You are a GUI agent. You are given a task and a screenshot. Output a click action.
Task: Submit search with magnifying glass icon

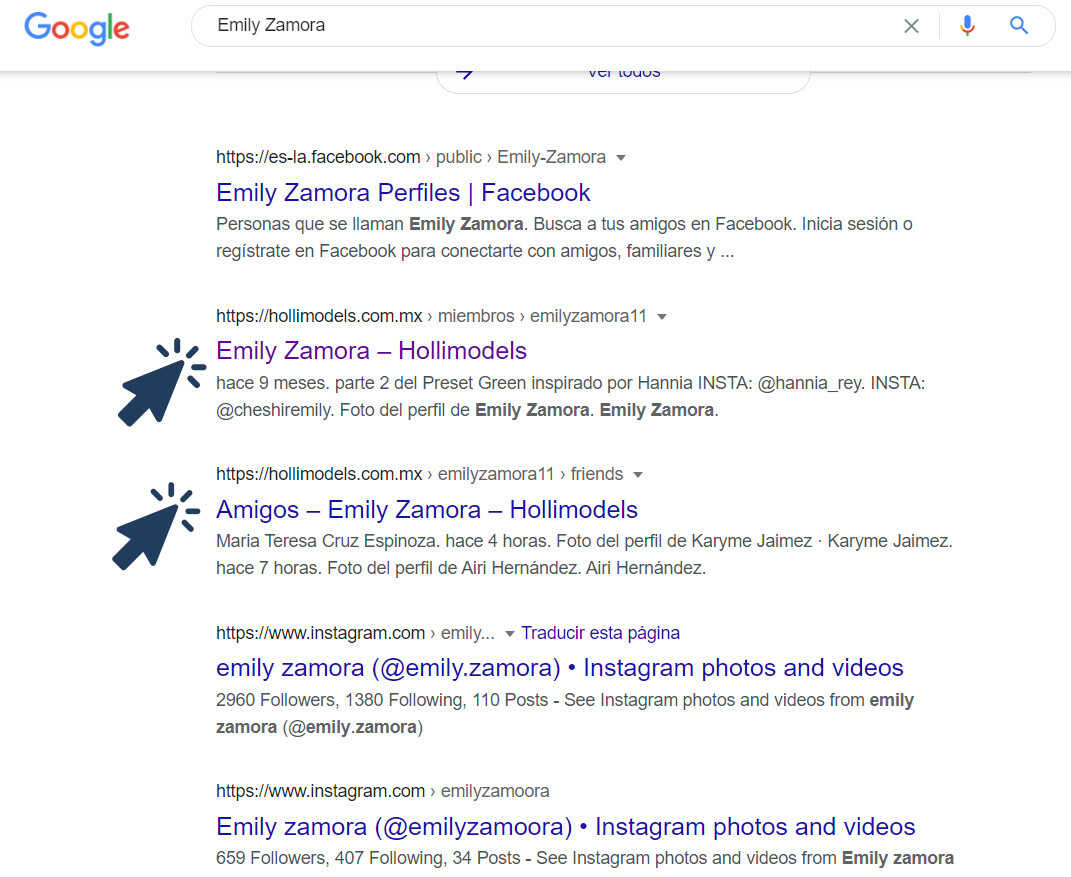pyautogui.click(x=1018, y=25)
